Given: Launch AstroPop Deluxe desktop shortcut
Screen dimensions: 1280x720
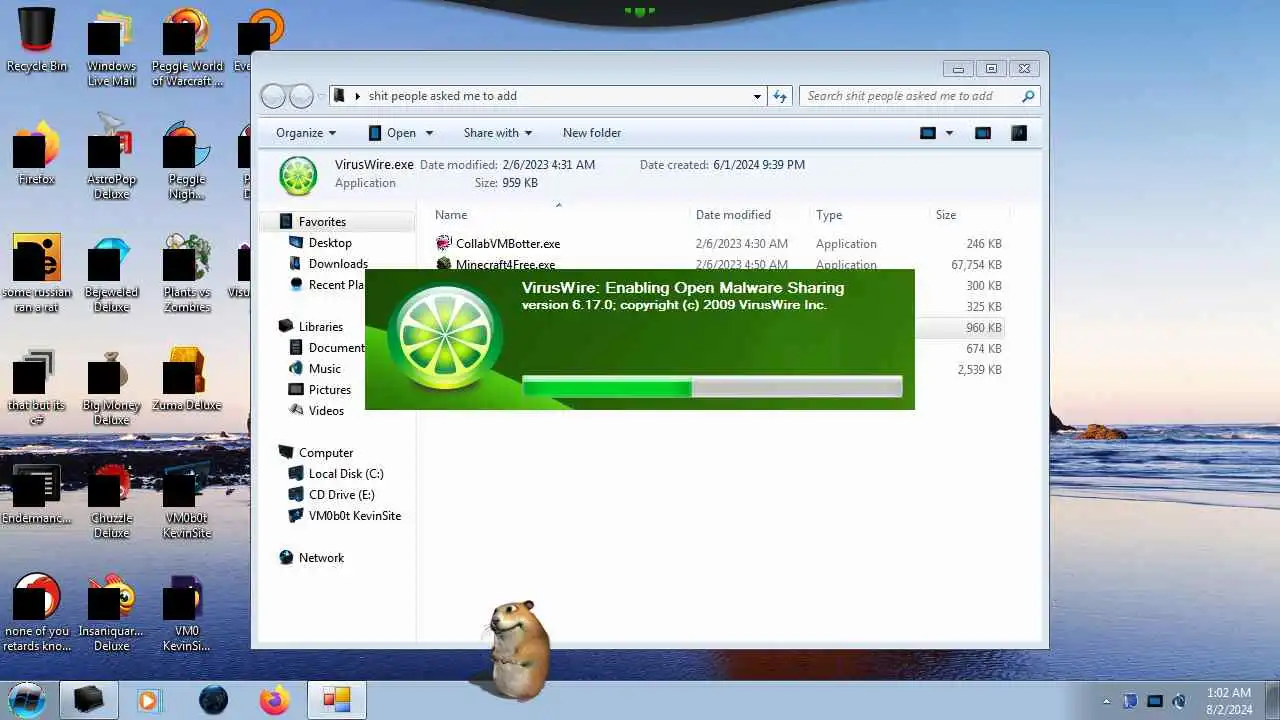Looking at the screenshot, I should (x=111, y=156).
